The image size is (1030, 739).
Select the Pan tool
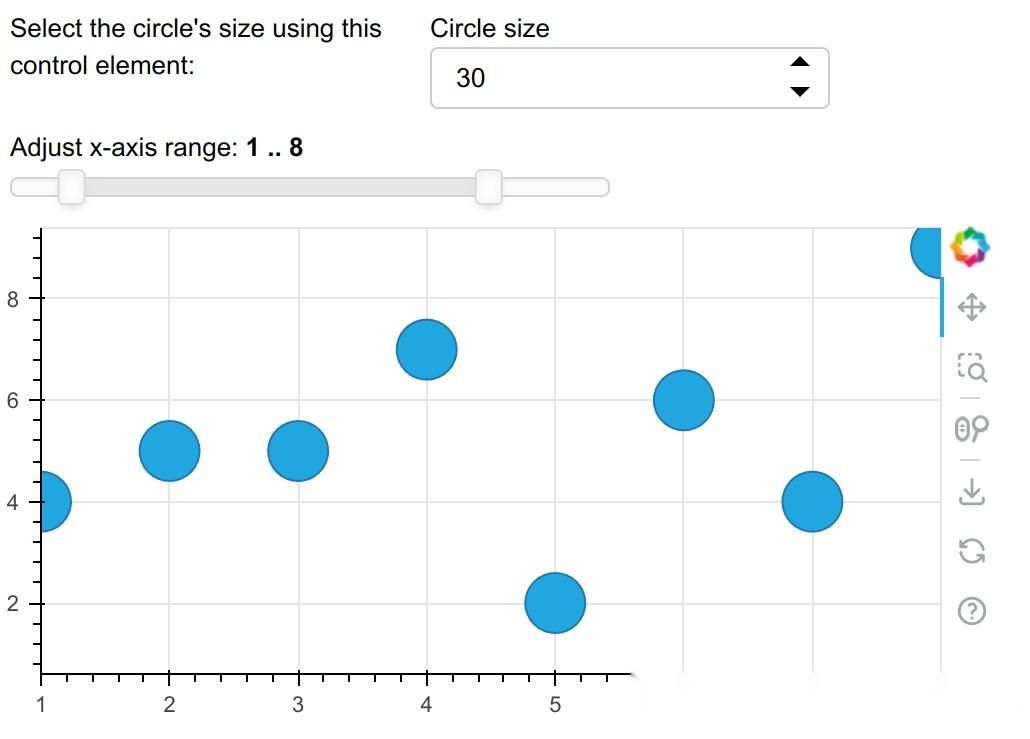tap(972, 307)
